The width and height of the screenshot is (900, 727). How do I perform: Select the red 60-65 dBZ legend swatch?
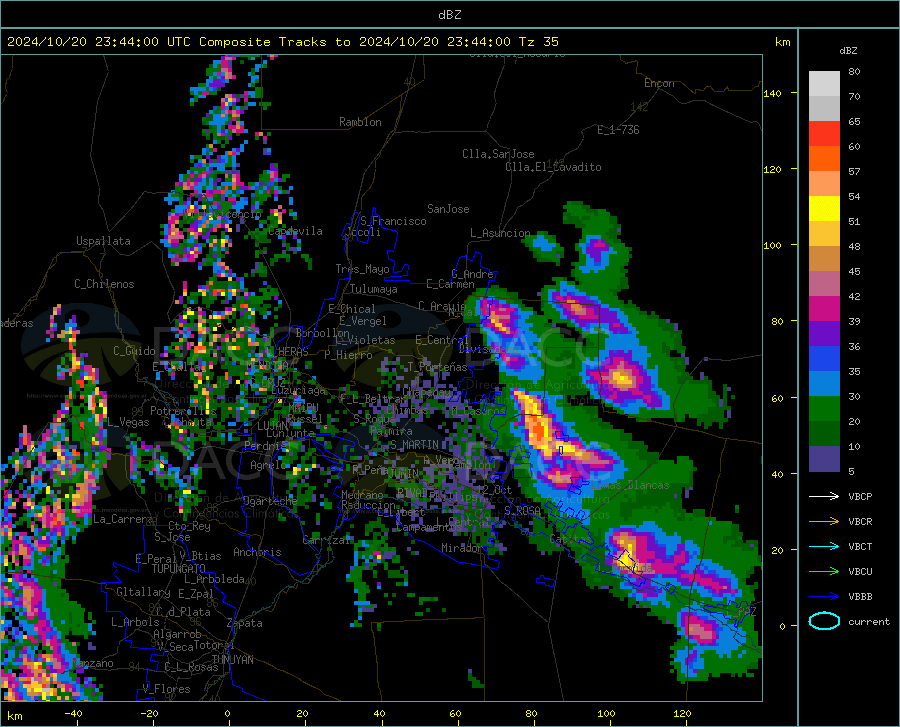point(824,134)
